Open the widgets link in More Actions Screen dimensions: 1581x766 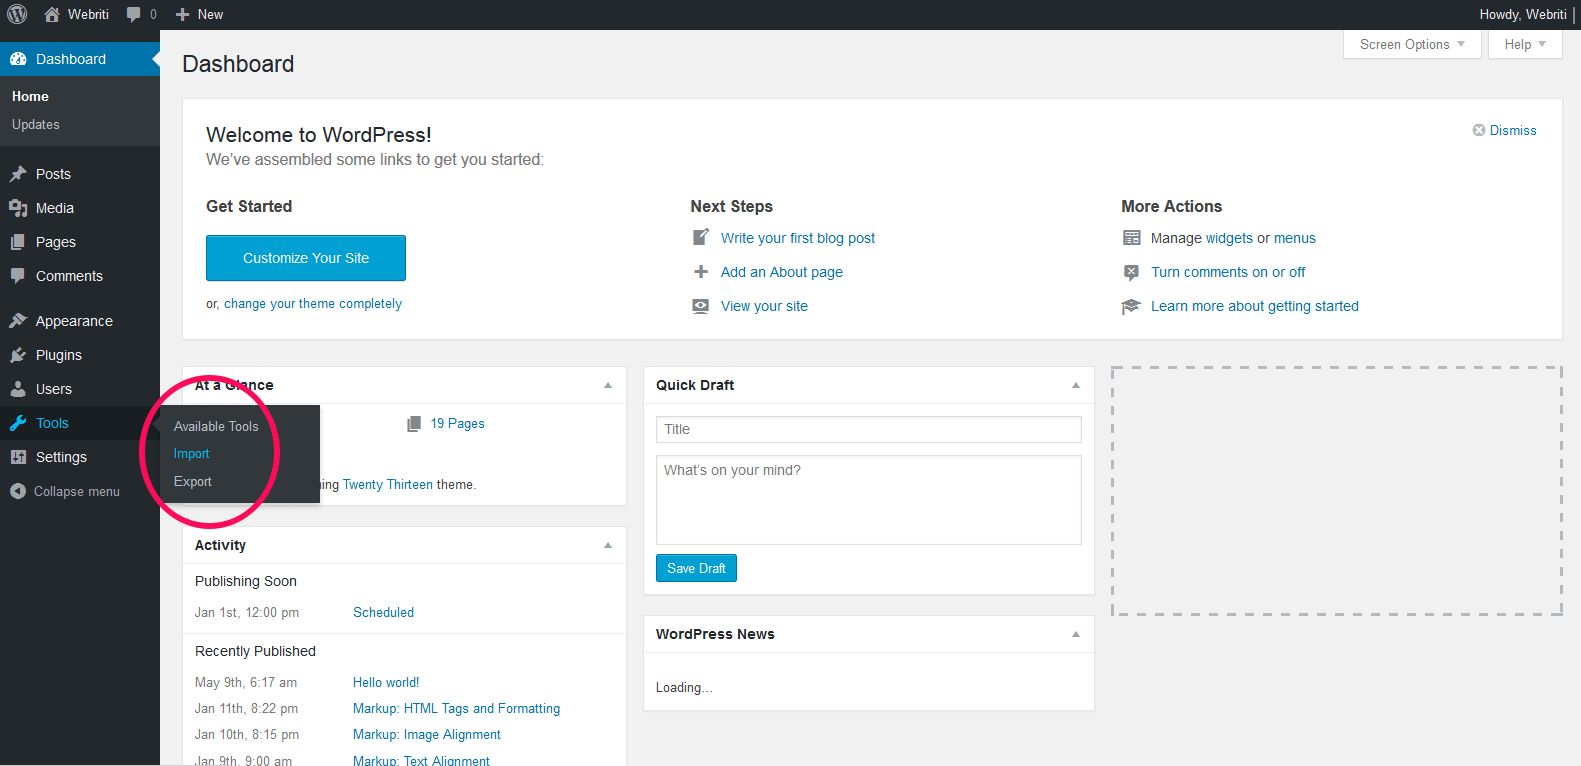[x=1229, y=238]
